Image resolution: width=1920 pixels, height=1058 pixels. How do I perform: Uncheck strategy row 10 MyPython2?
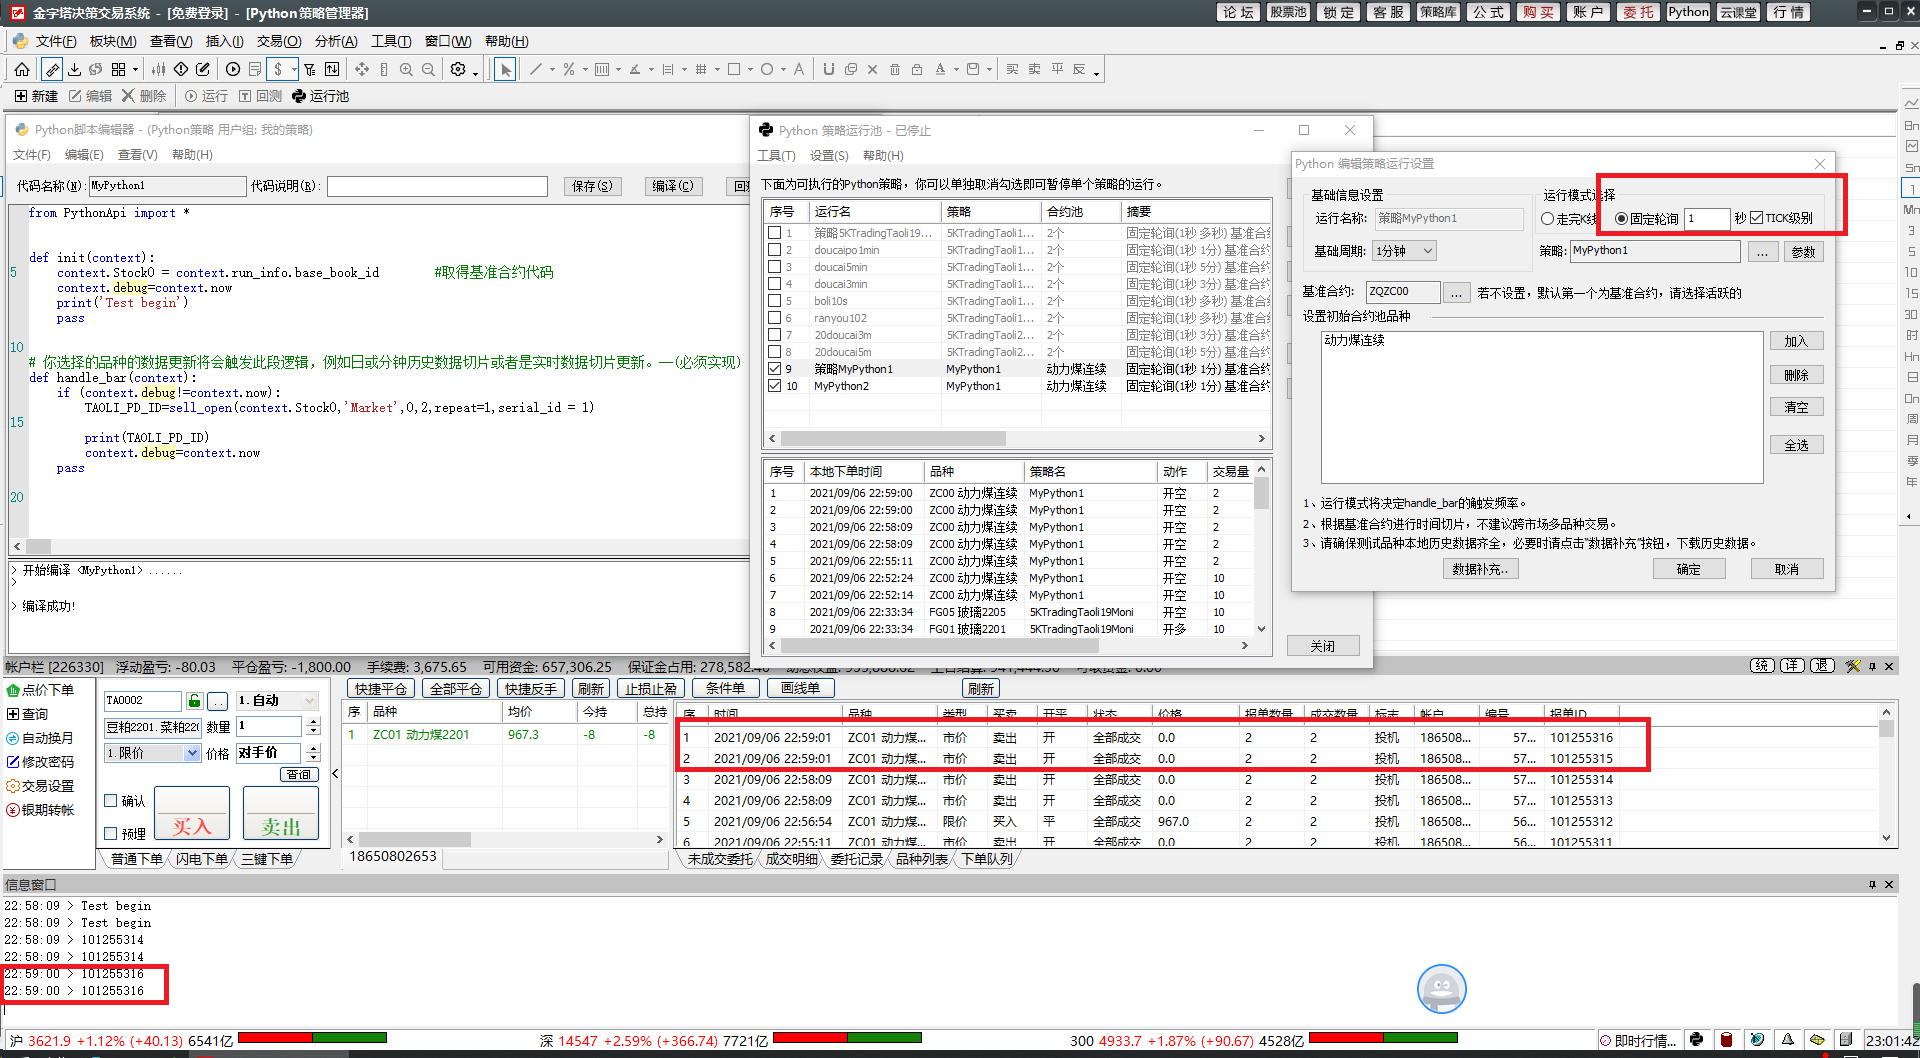click(774, 386)
